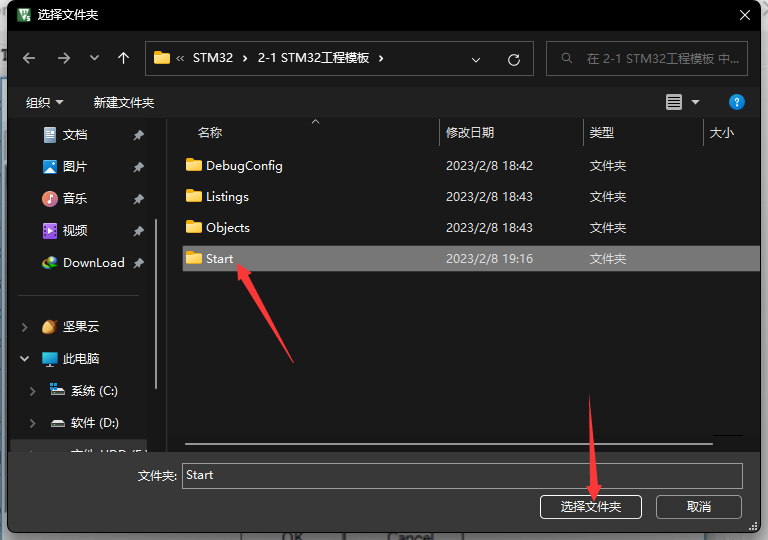Expand the 坚果云 tree node

pyautogui.click(x=25, y=327)
